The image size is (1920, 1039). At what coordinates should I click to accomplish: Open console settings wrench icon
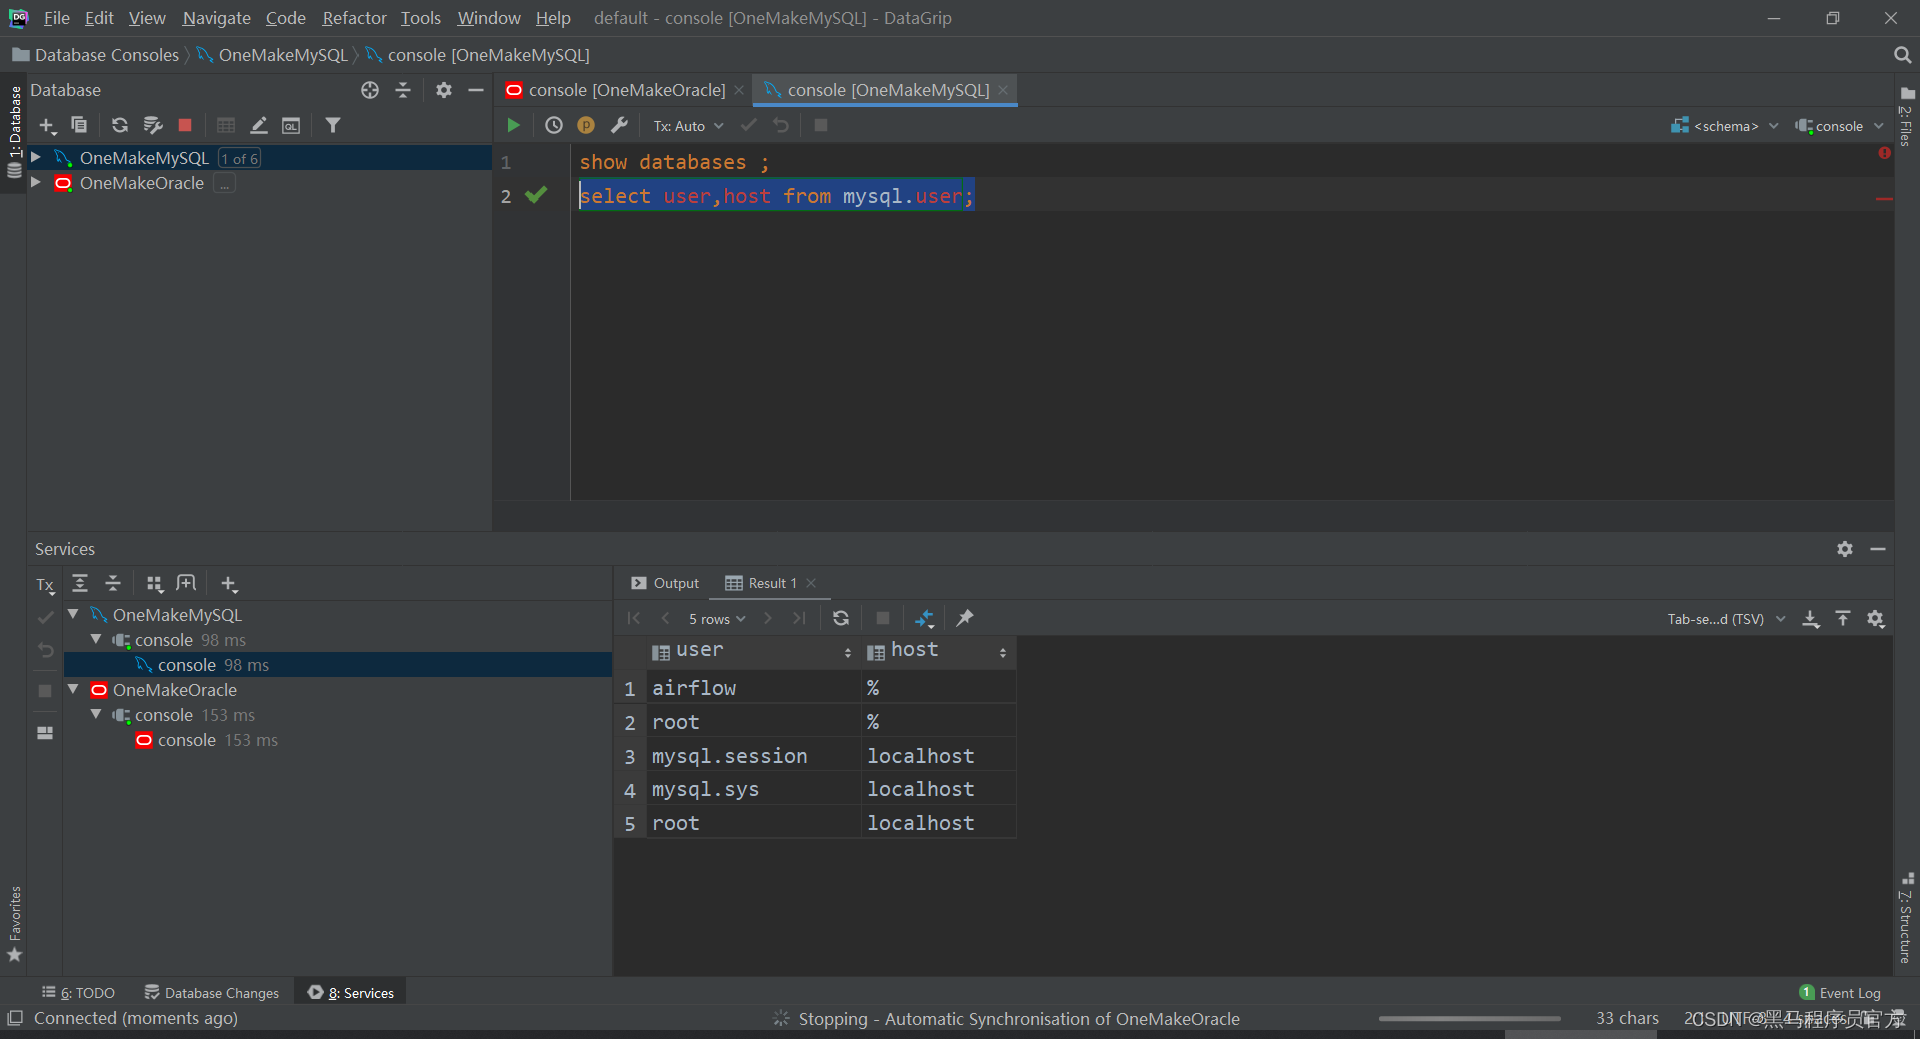coord(619,125)
